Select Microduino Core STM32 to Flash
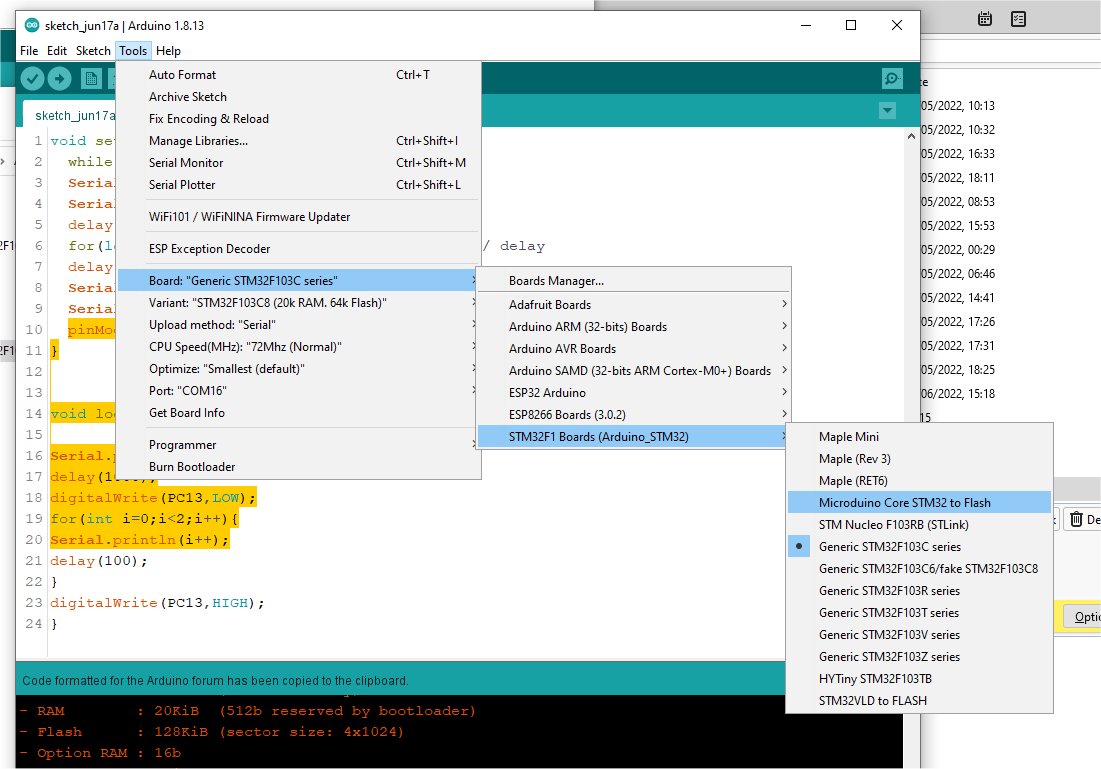The height and width of the screenshot is (769, 1101). (919, 503)
